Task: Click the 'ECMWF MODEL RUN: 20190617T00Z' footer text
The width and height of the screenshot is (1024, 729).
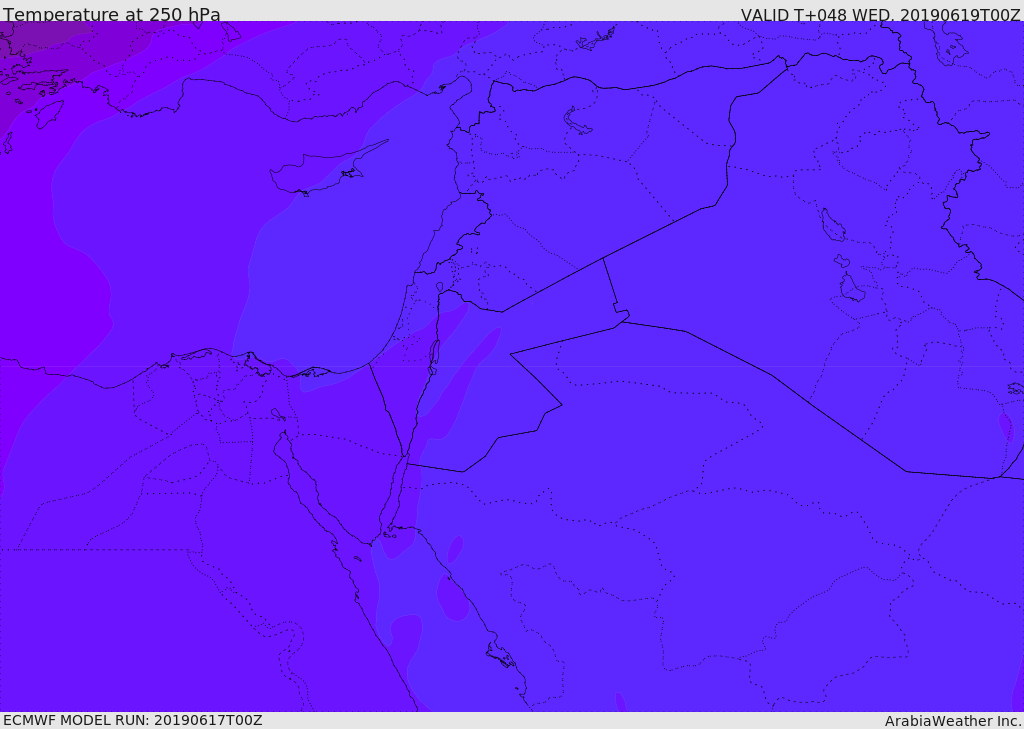Action: click(x=133, y=720)
